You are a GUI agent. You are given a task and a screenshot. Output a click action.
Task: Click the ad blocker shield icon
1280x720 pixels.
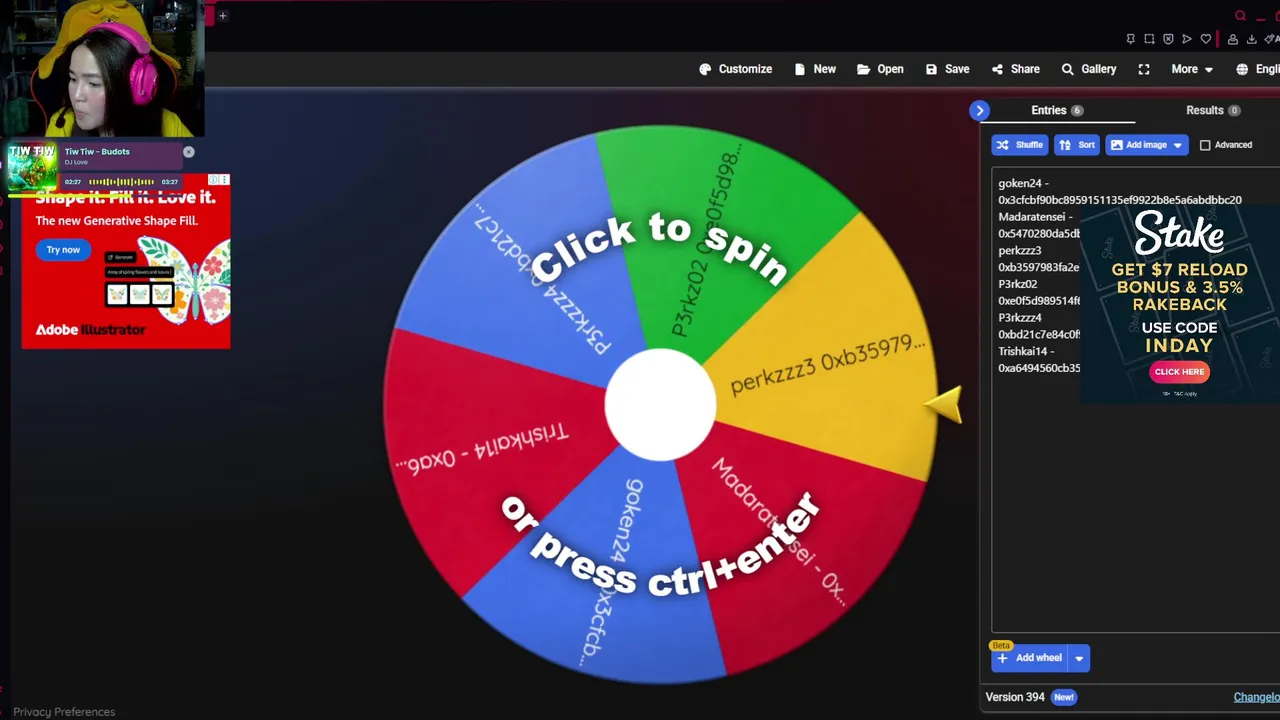(x=1168, y=39)
